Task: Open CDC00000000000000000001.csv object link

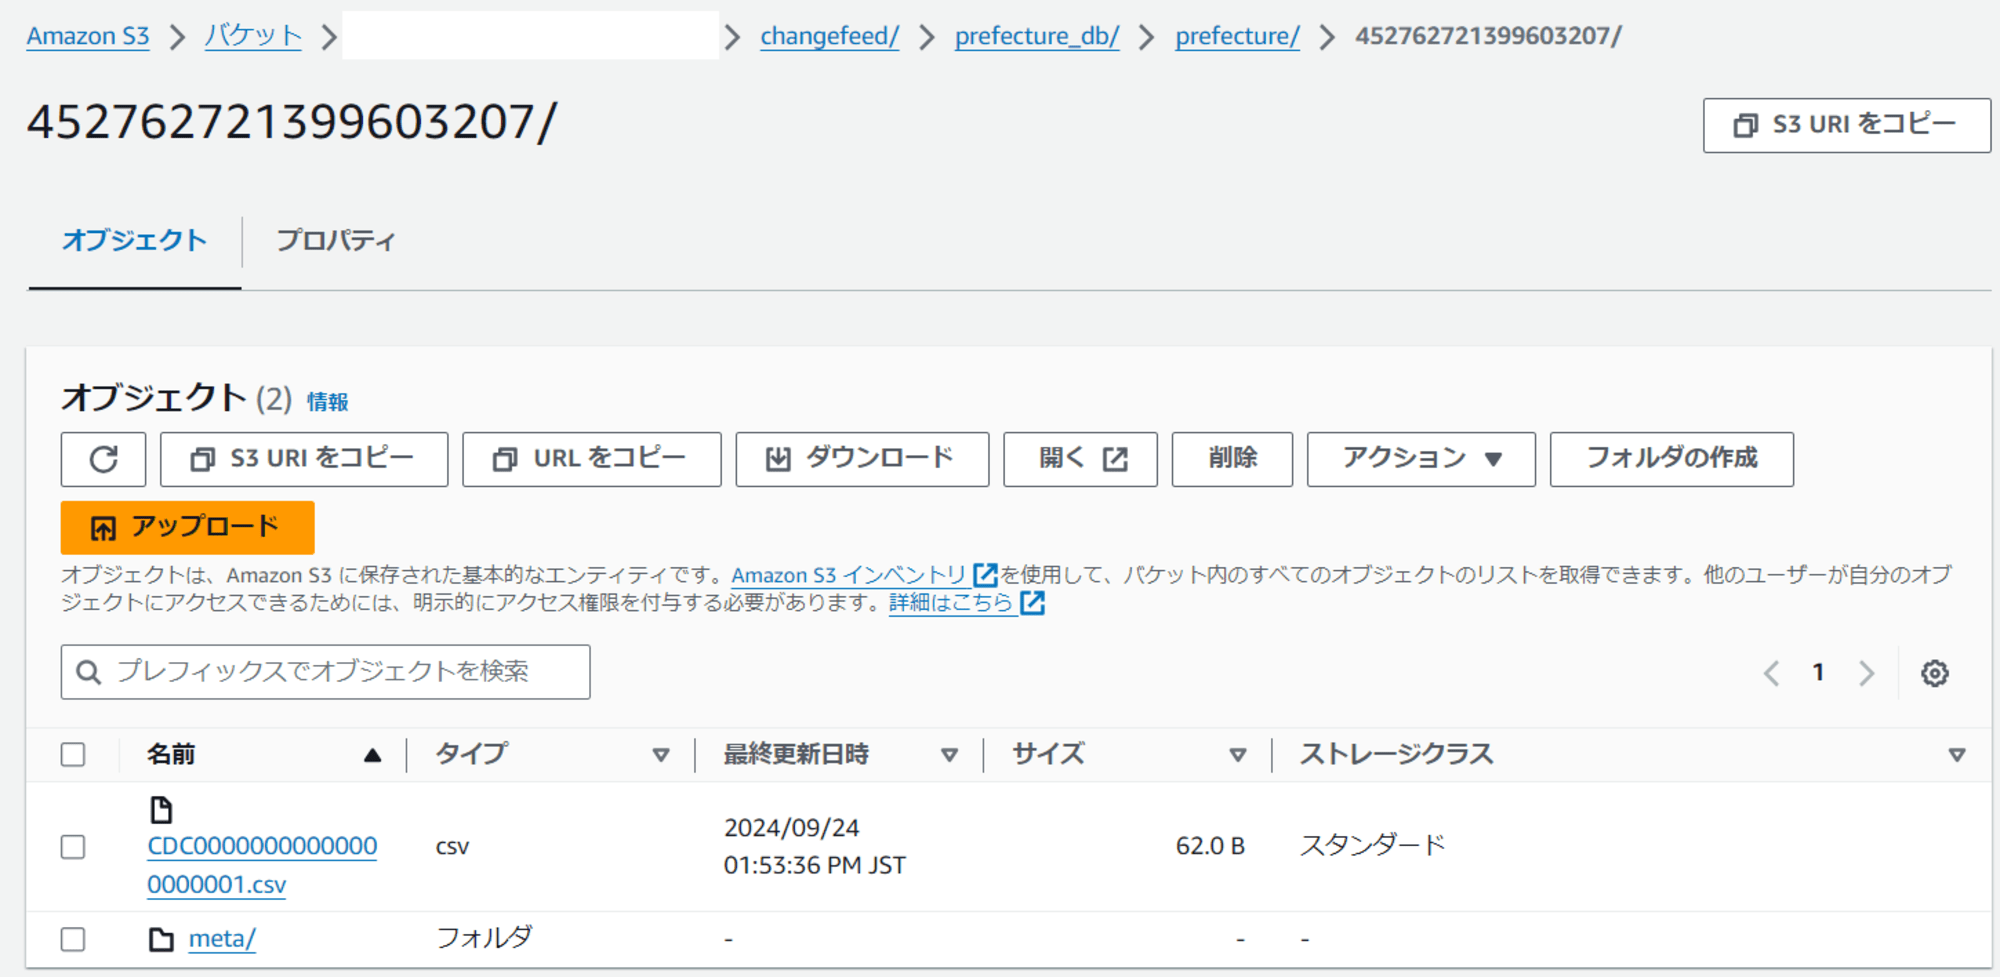Action: [x=262, y=865]
